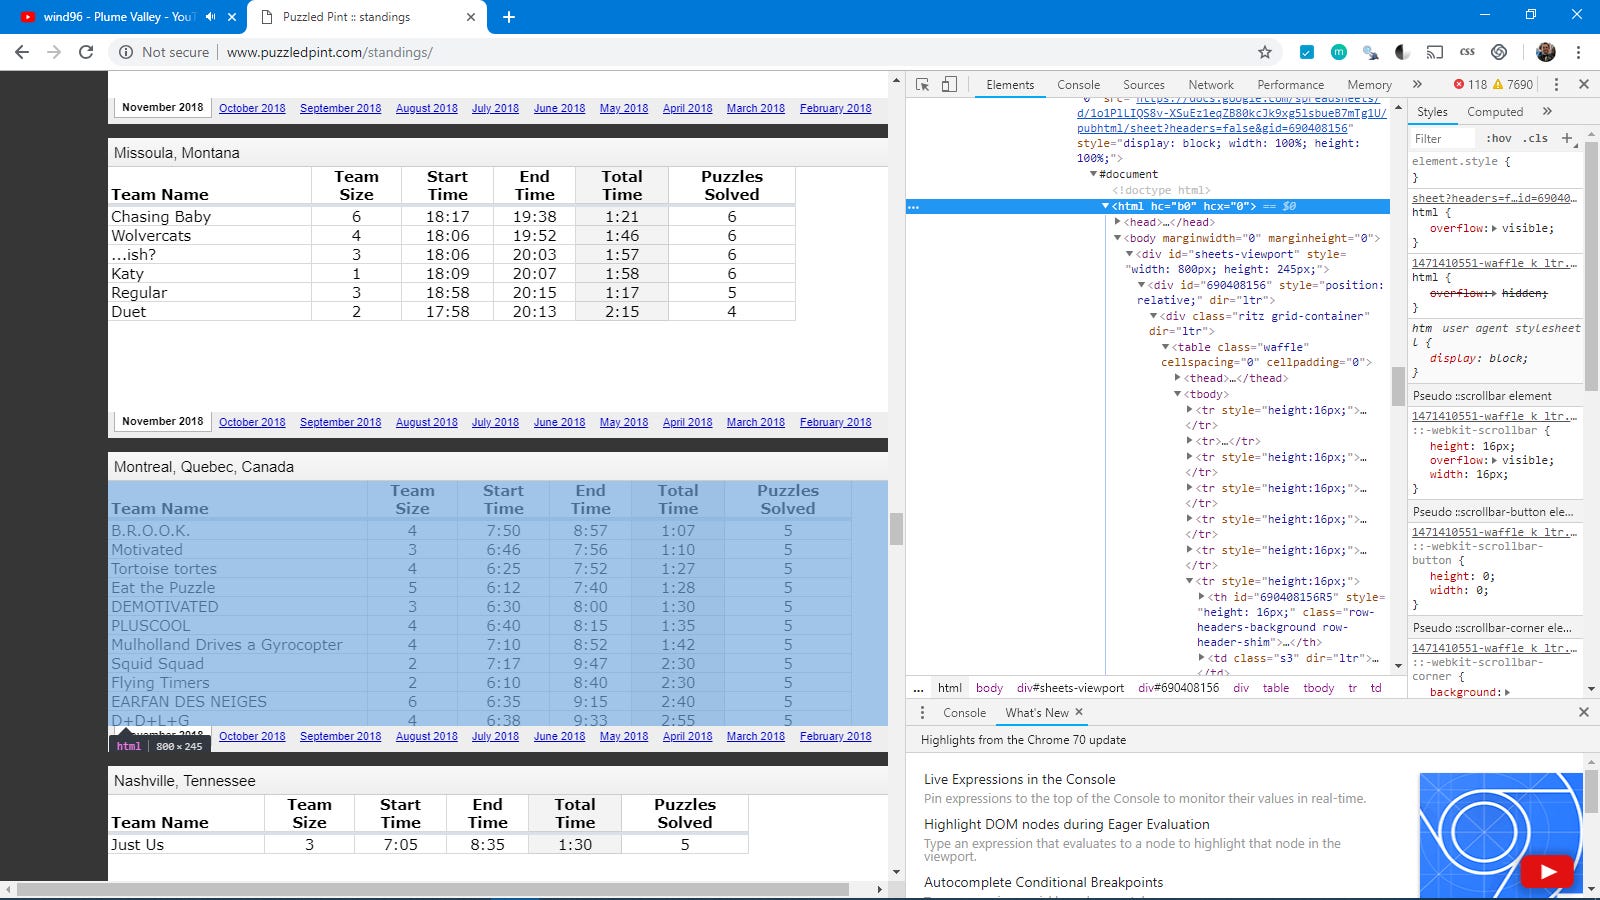1600x900 pixels.
Task: Toggle the :hov element state panel
Action: tap(1498, 139)
